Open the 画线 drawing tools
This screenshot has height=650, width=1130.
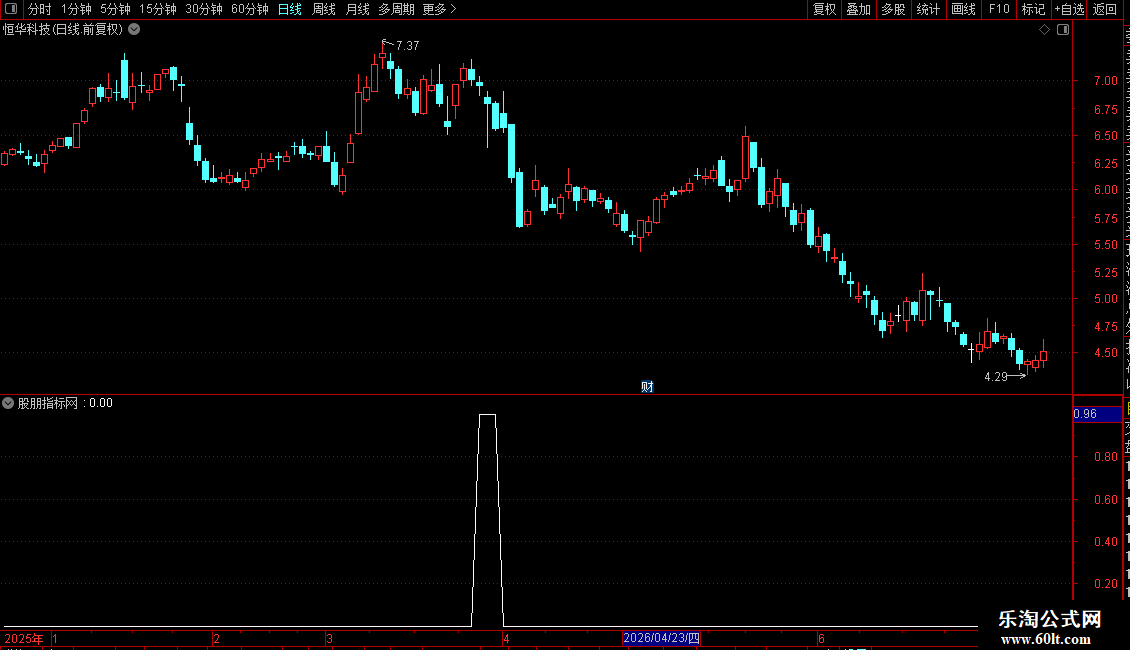(x=964, y=9)
